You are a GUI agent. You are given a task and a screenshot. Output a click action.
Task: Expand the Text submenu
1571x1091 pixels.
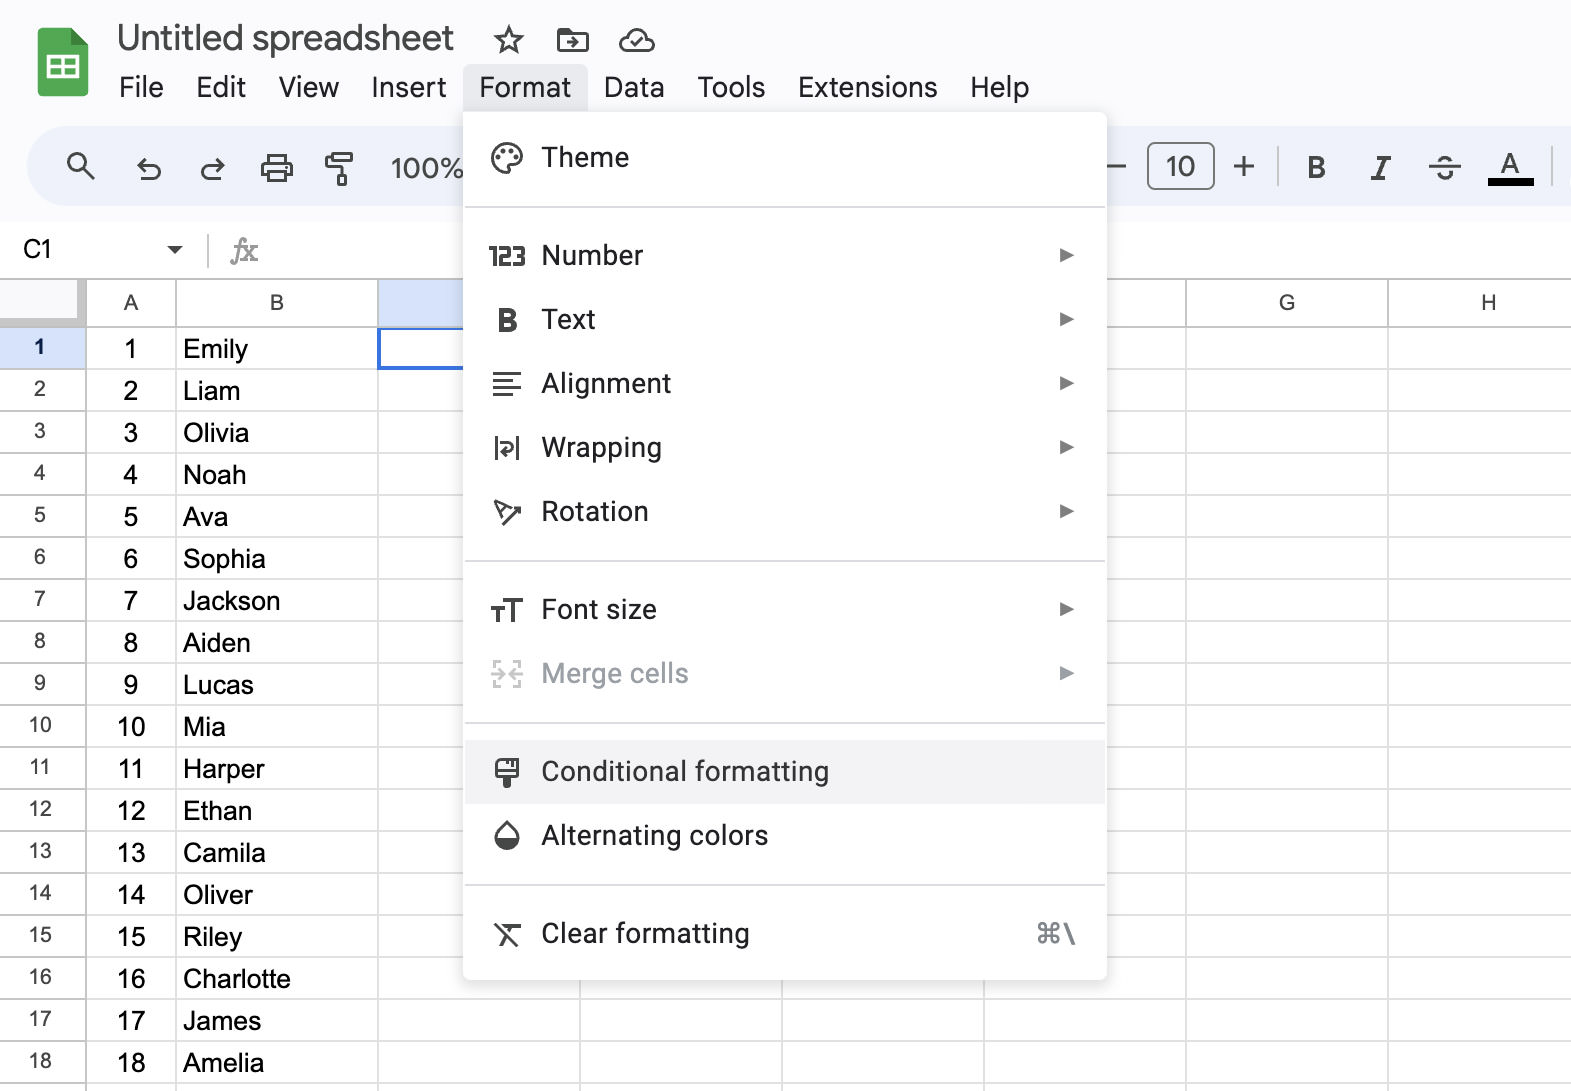tap(785, 320)
